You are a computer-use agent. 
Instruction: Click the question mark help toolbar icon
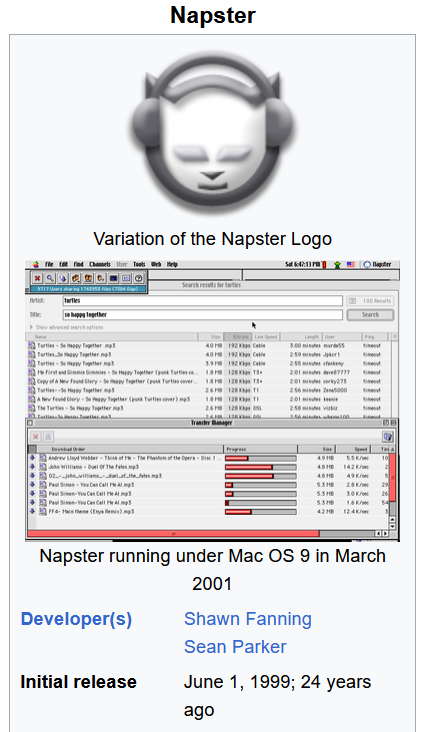coord(139,278)
